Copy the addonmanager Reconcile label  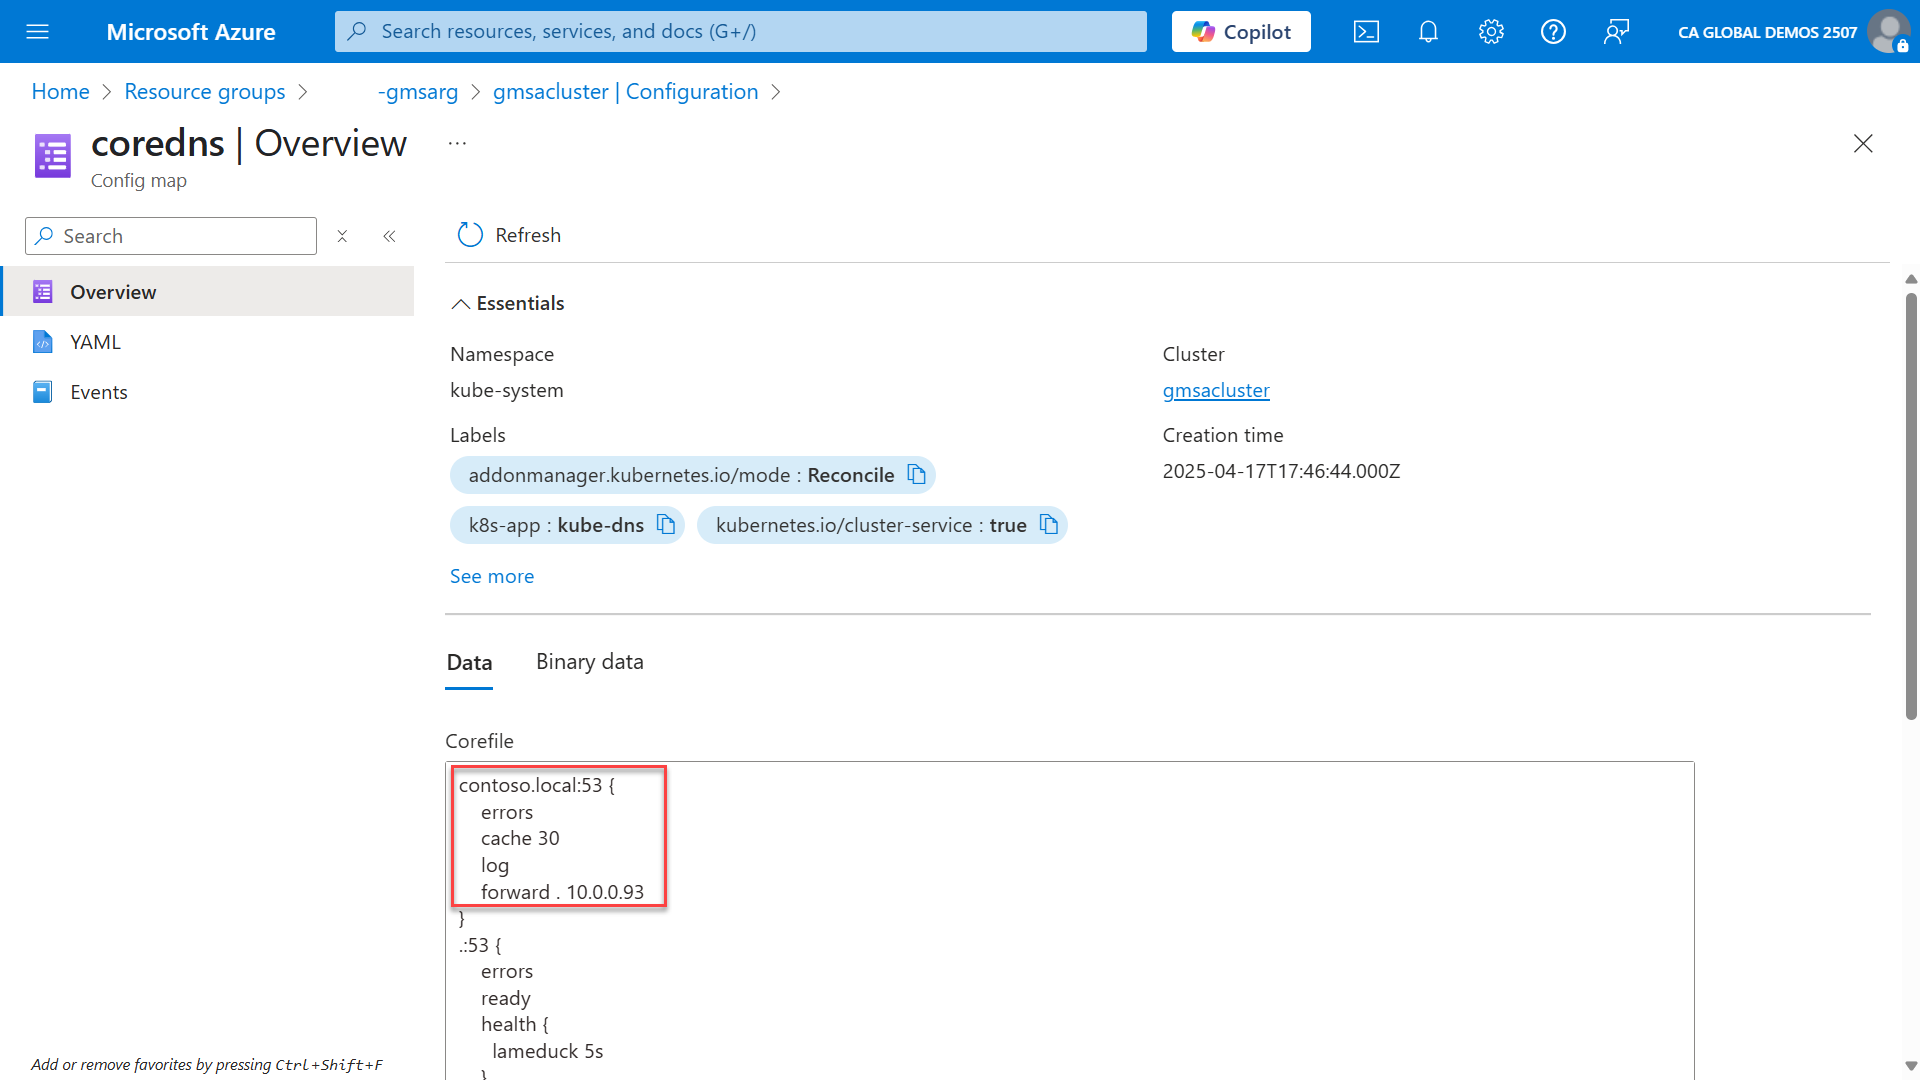[x=916, y=474]
